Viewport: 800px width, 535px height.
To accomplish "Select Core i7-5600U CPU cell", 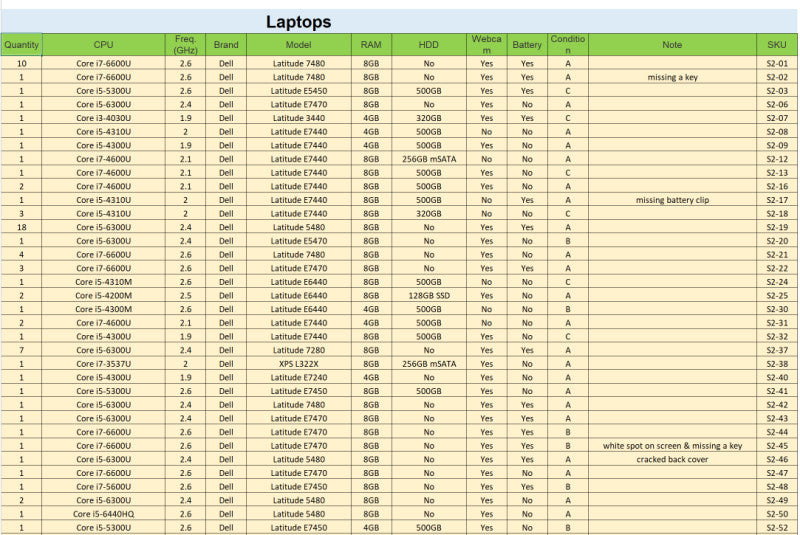I will 104,487.
